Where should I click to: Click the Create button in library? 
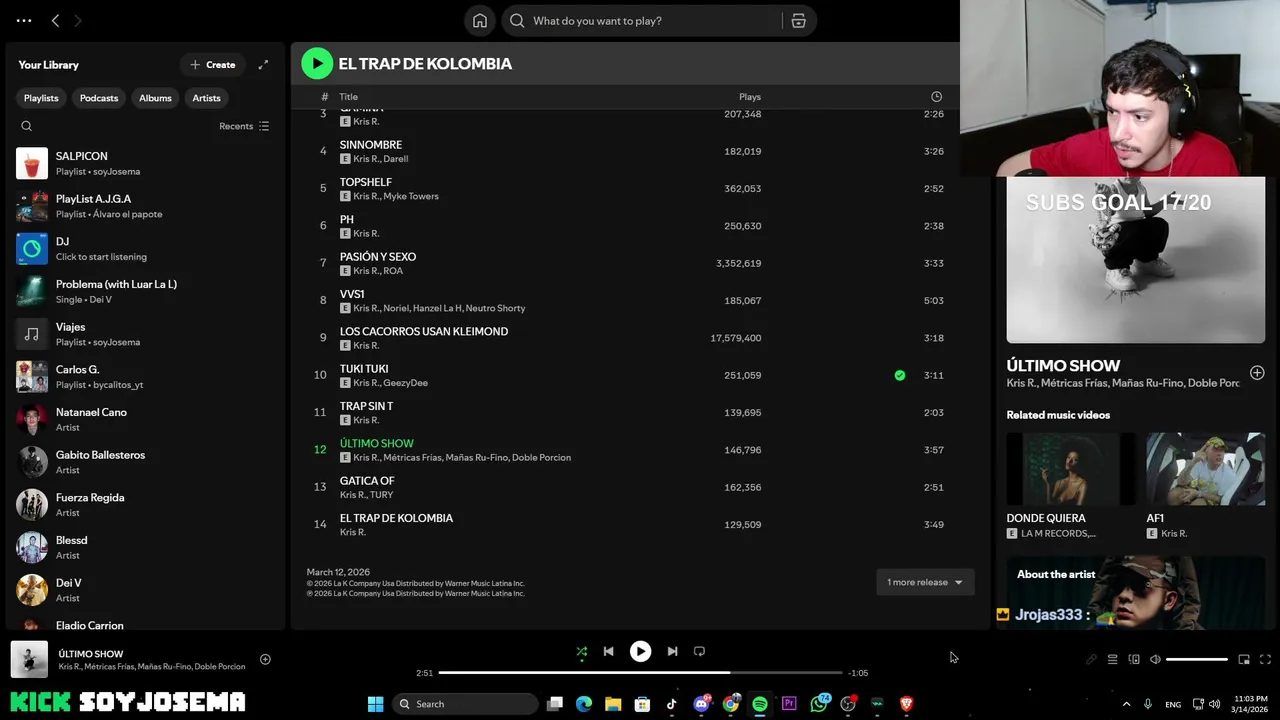point(213,65)
